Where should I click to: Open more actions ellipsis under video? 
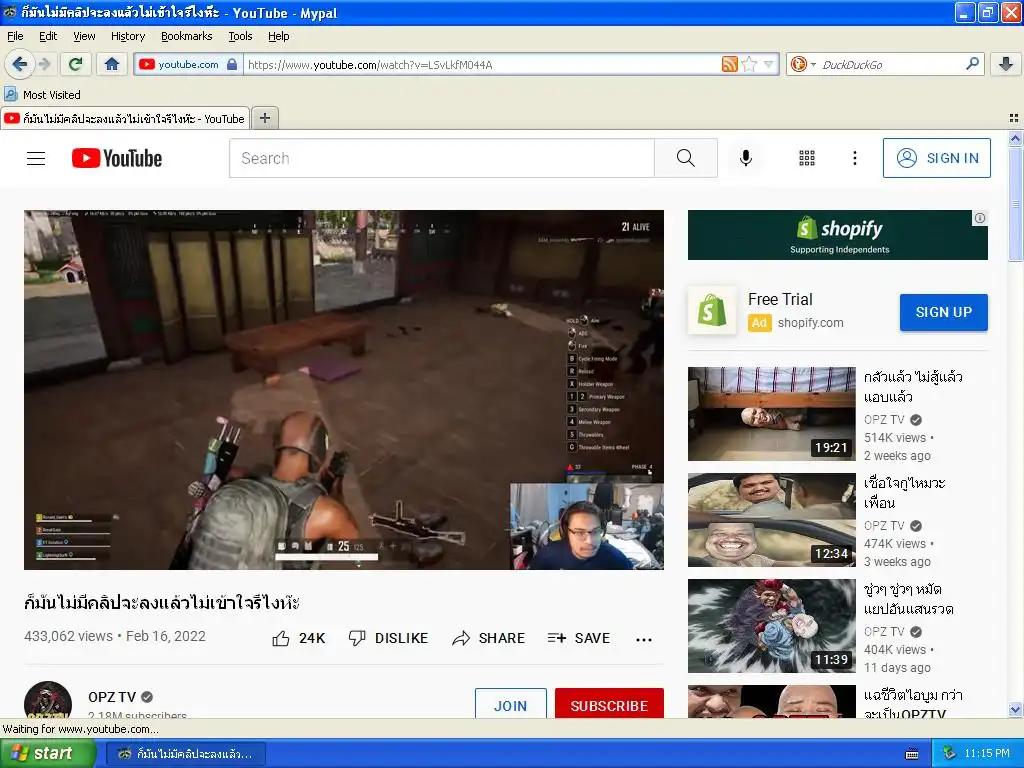(x=644, y=639)
